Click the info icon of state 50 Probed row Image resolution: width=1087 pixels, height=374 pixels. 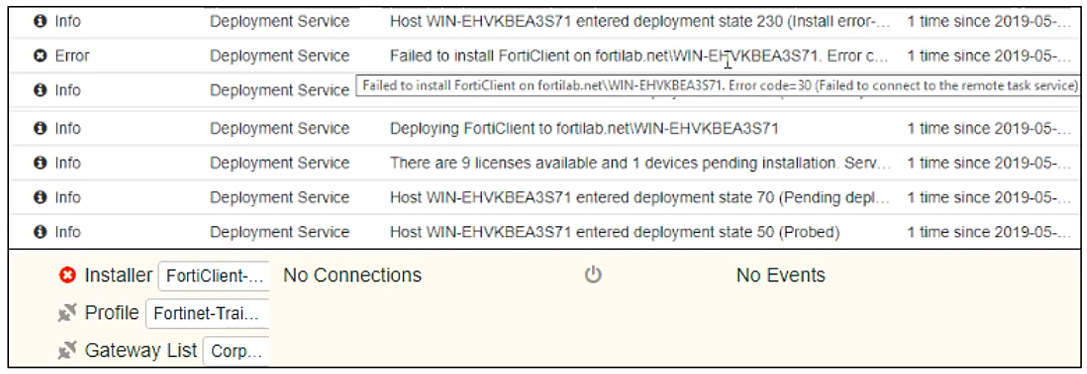40,232
